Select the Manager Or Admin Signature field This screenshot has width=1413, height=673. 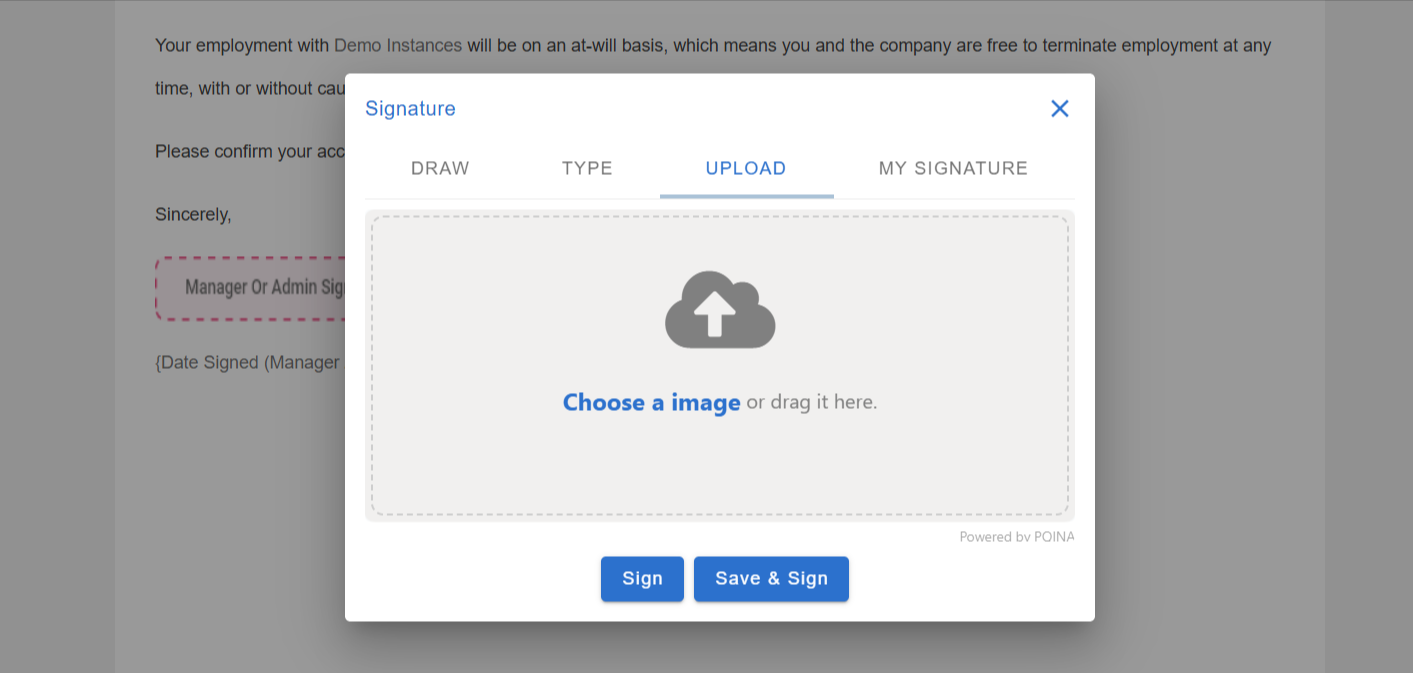click(x=252, y=288)
